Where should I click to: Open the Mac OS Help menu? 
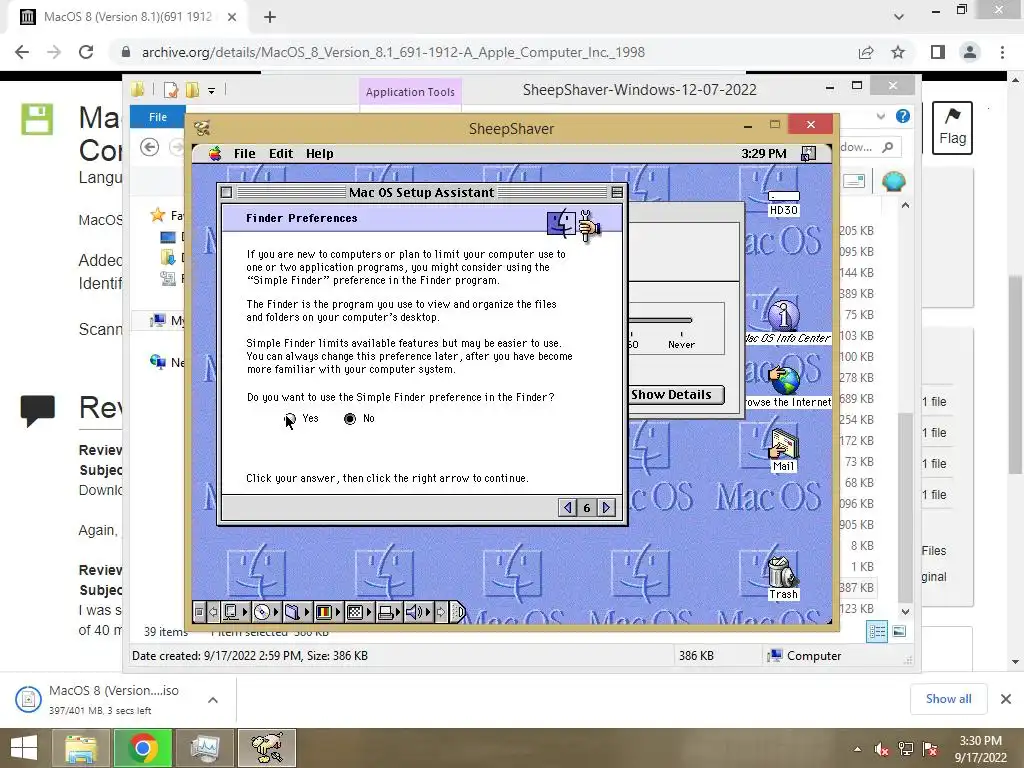coord(319,153)
